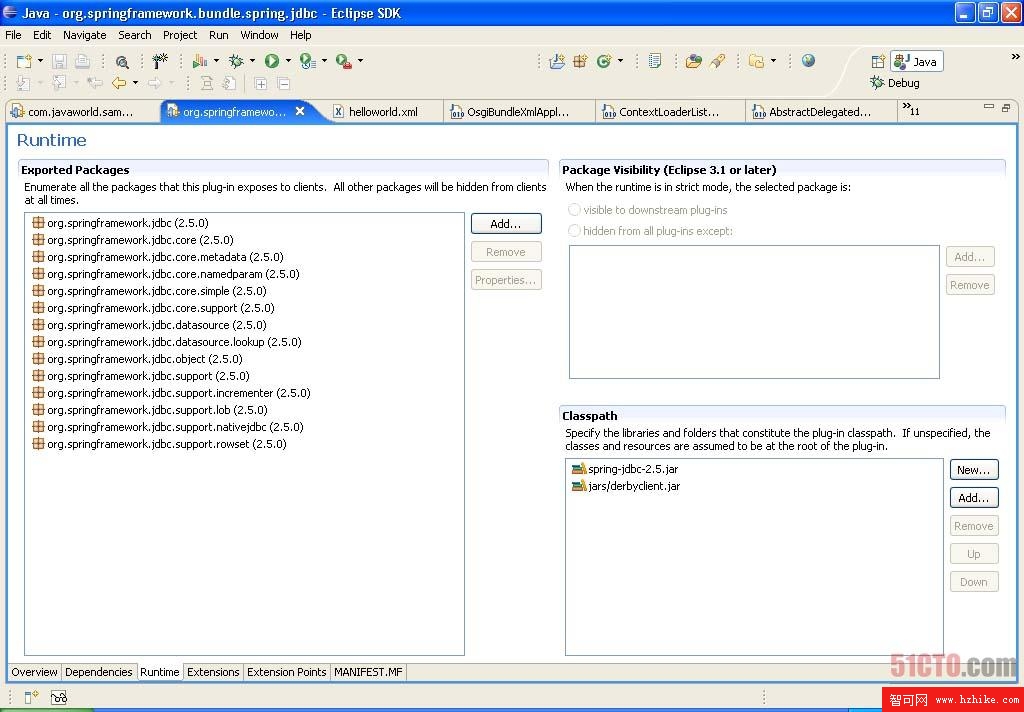Switch to helloworld.xml editor tab

(x=383, y=112)
